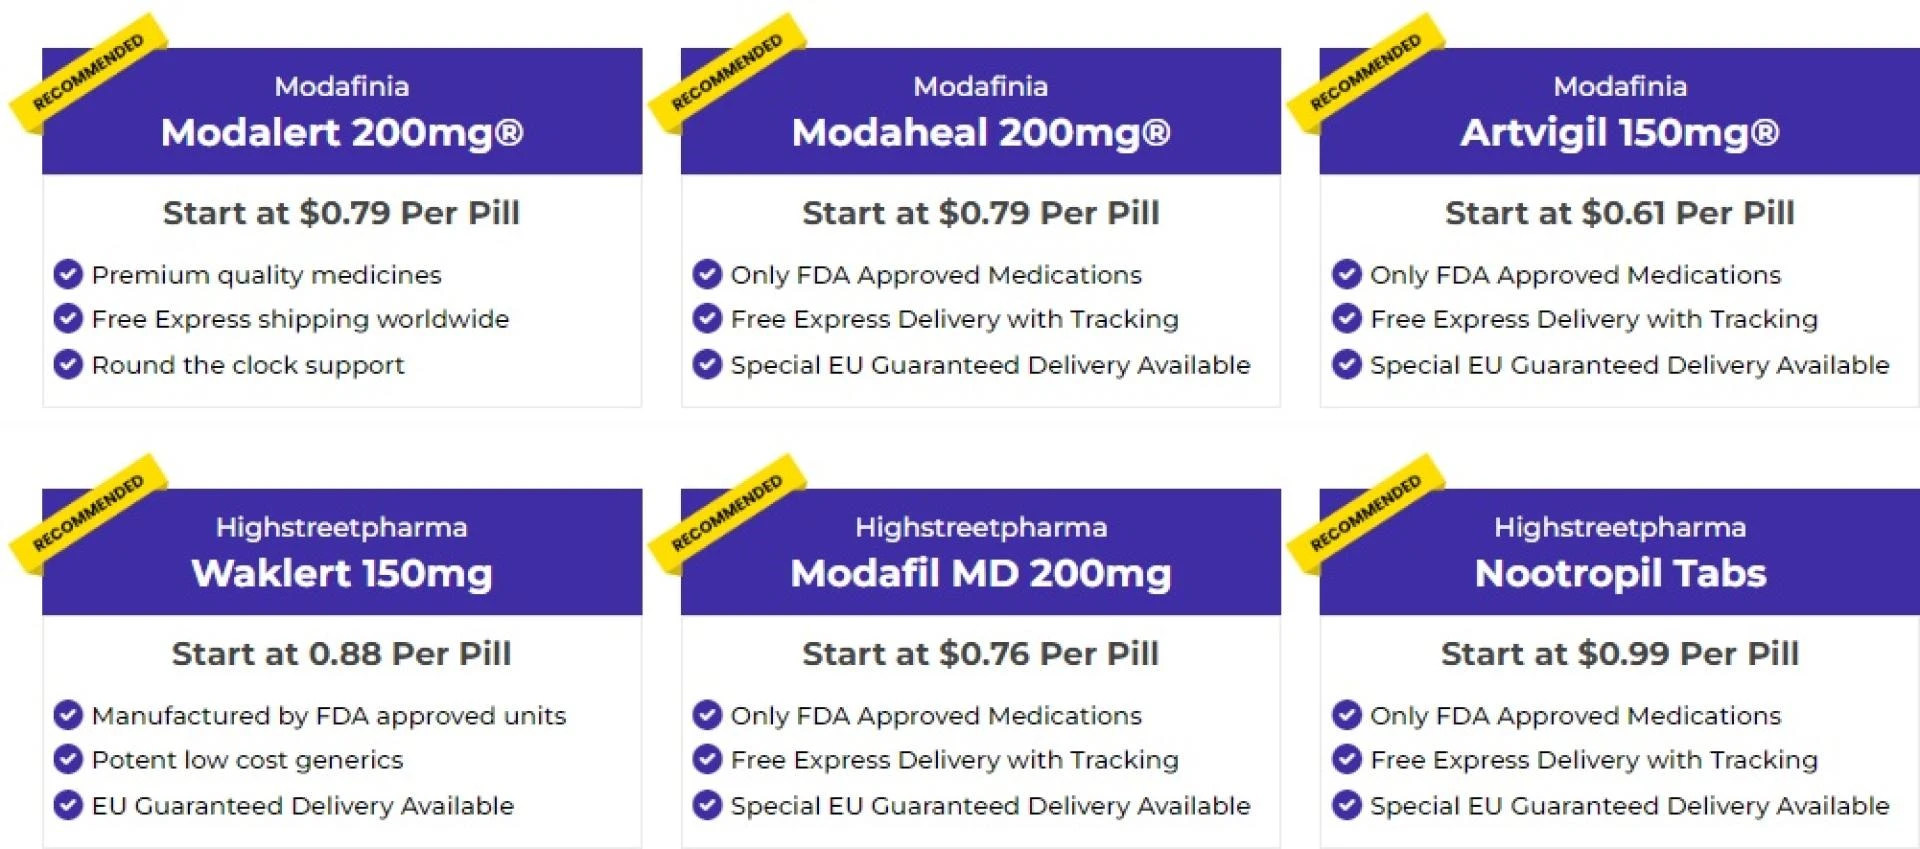Click checkmark beside Potent low cost generics
The height and width of the screenshot is (849, 1920).
click(x=68, y=760)
